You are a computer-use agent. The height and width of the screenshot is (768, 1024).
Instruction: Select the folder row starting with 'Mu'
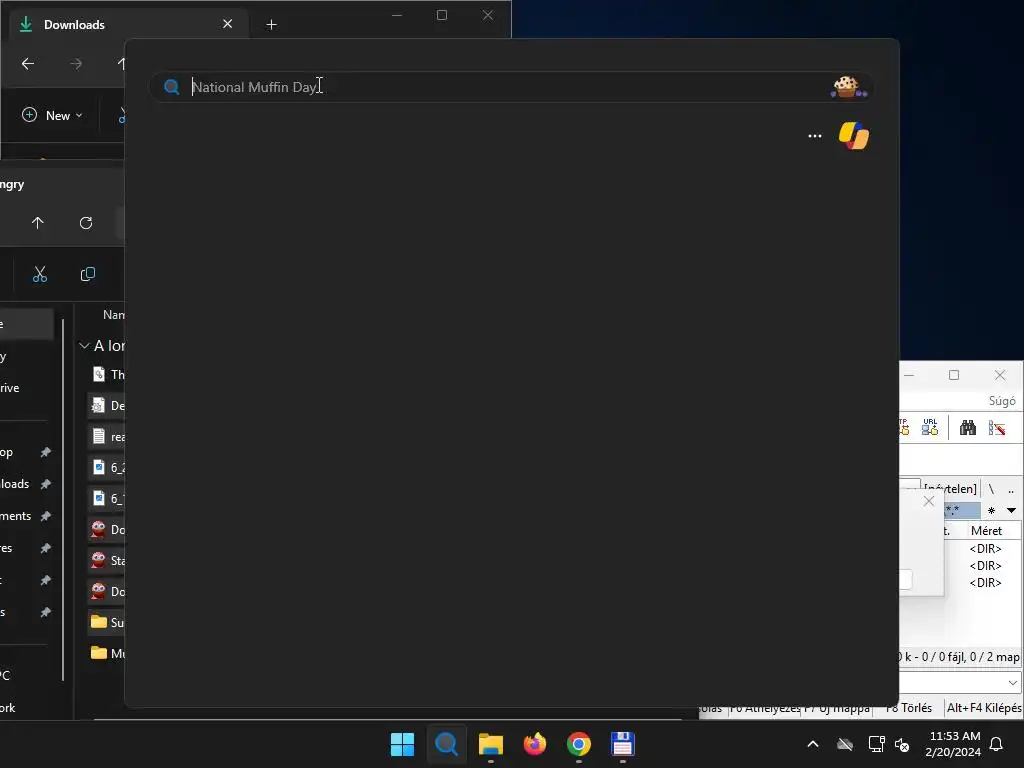pos(106,653)
